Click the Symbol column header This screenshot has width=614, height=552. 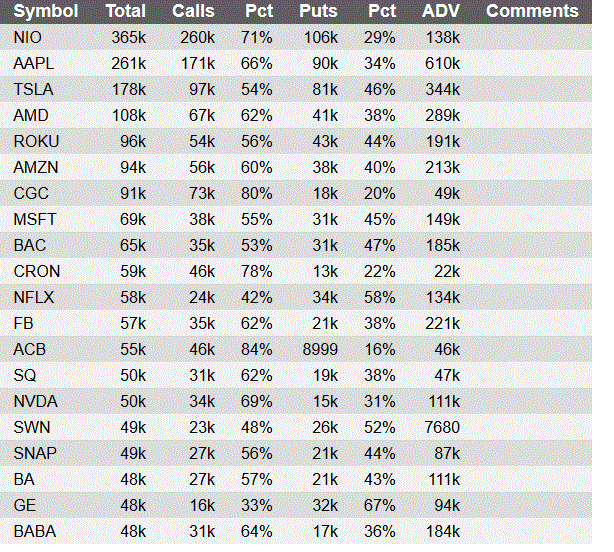(46, 11)
